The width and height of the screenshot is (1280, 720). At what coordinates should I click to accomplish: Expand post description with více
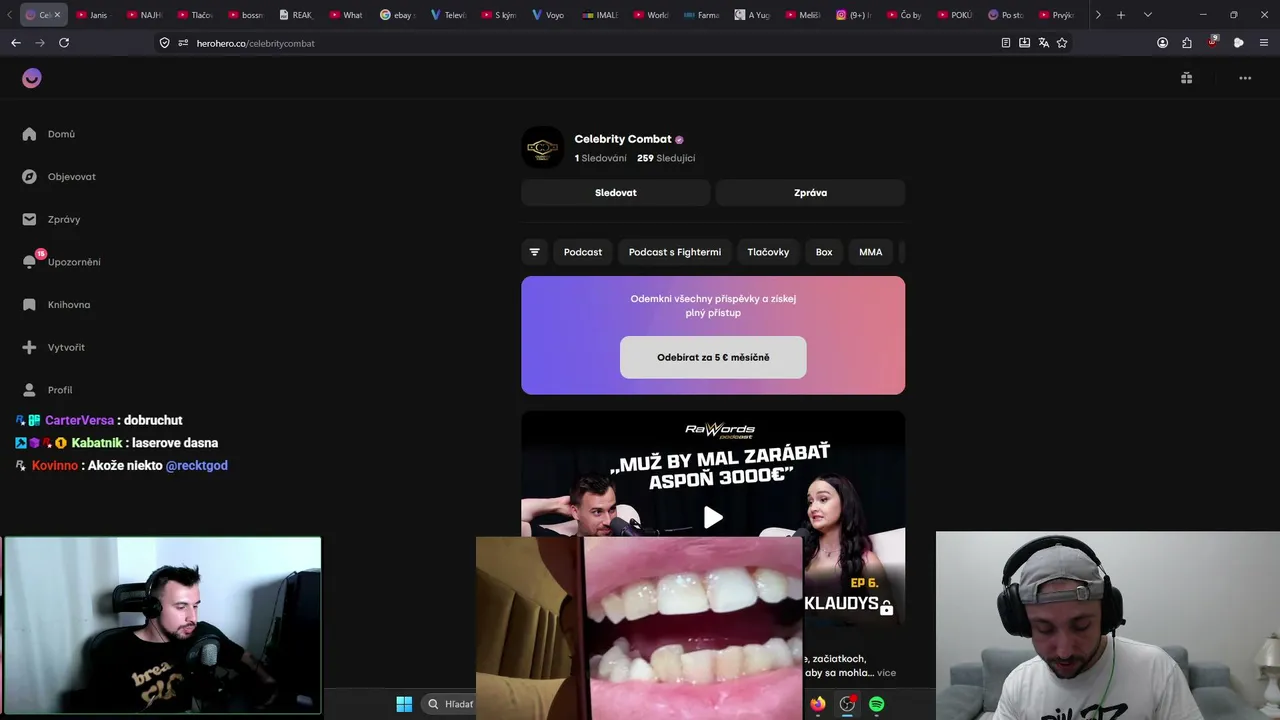tap(886, 673)
